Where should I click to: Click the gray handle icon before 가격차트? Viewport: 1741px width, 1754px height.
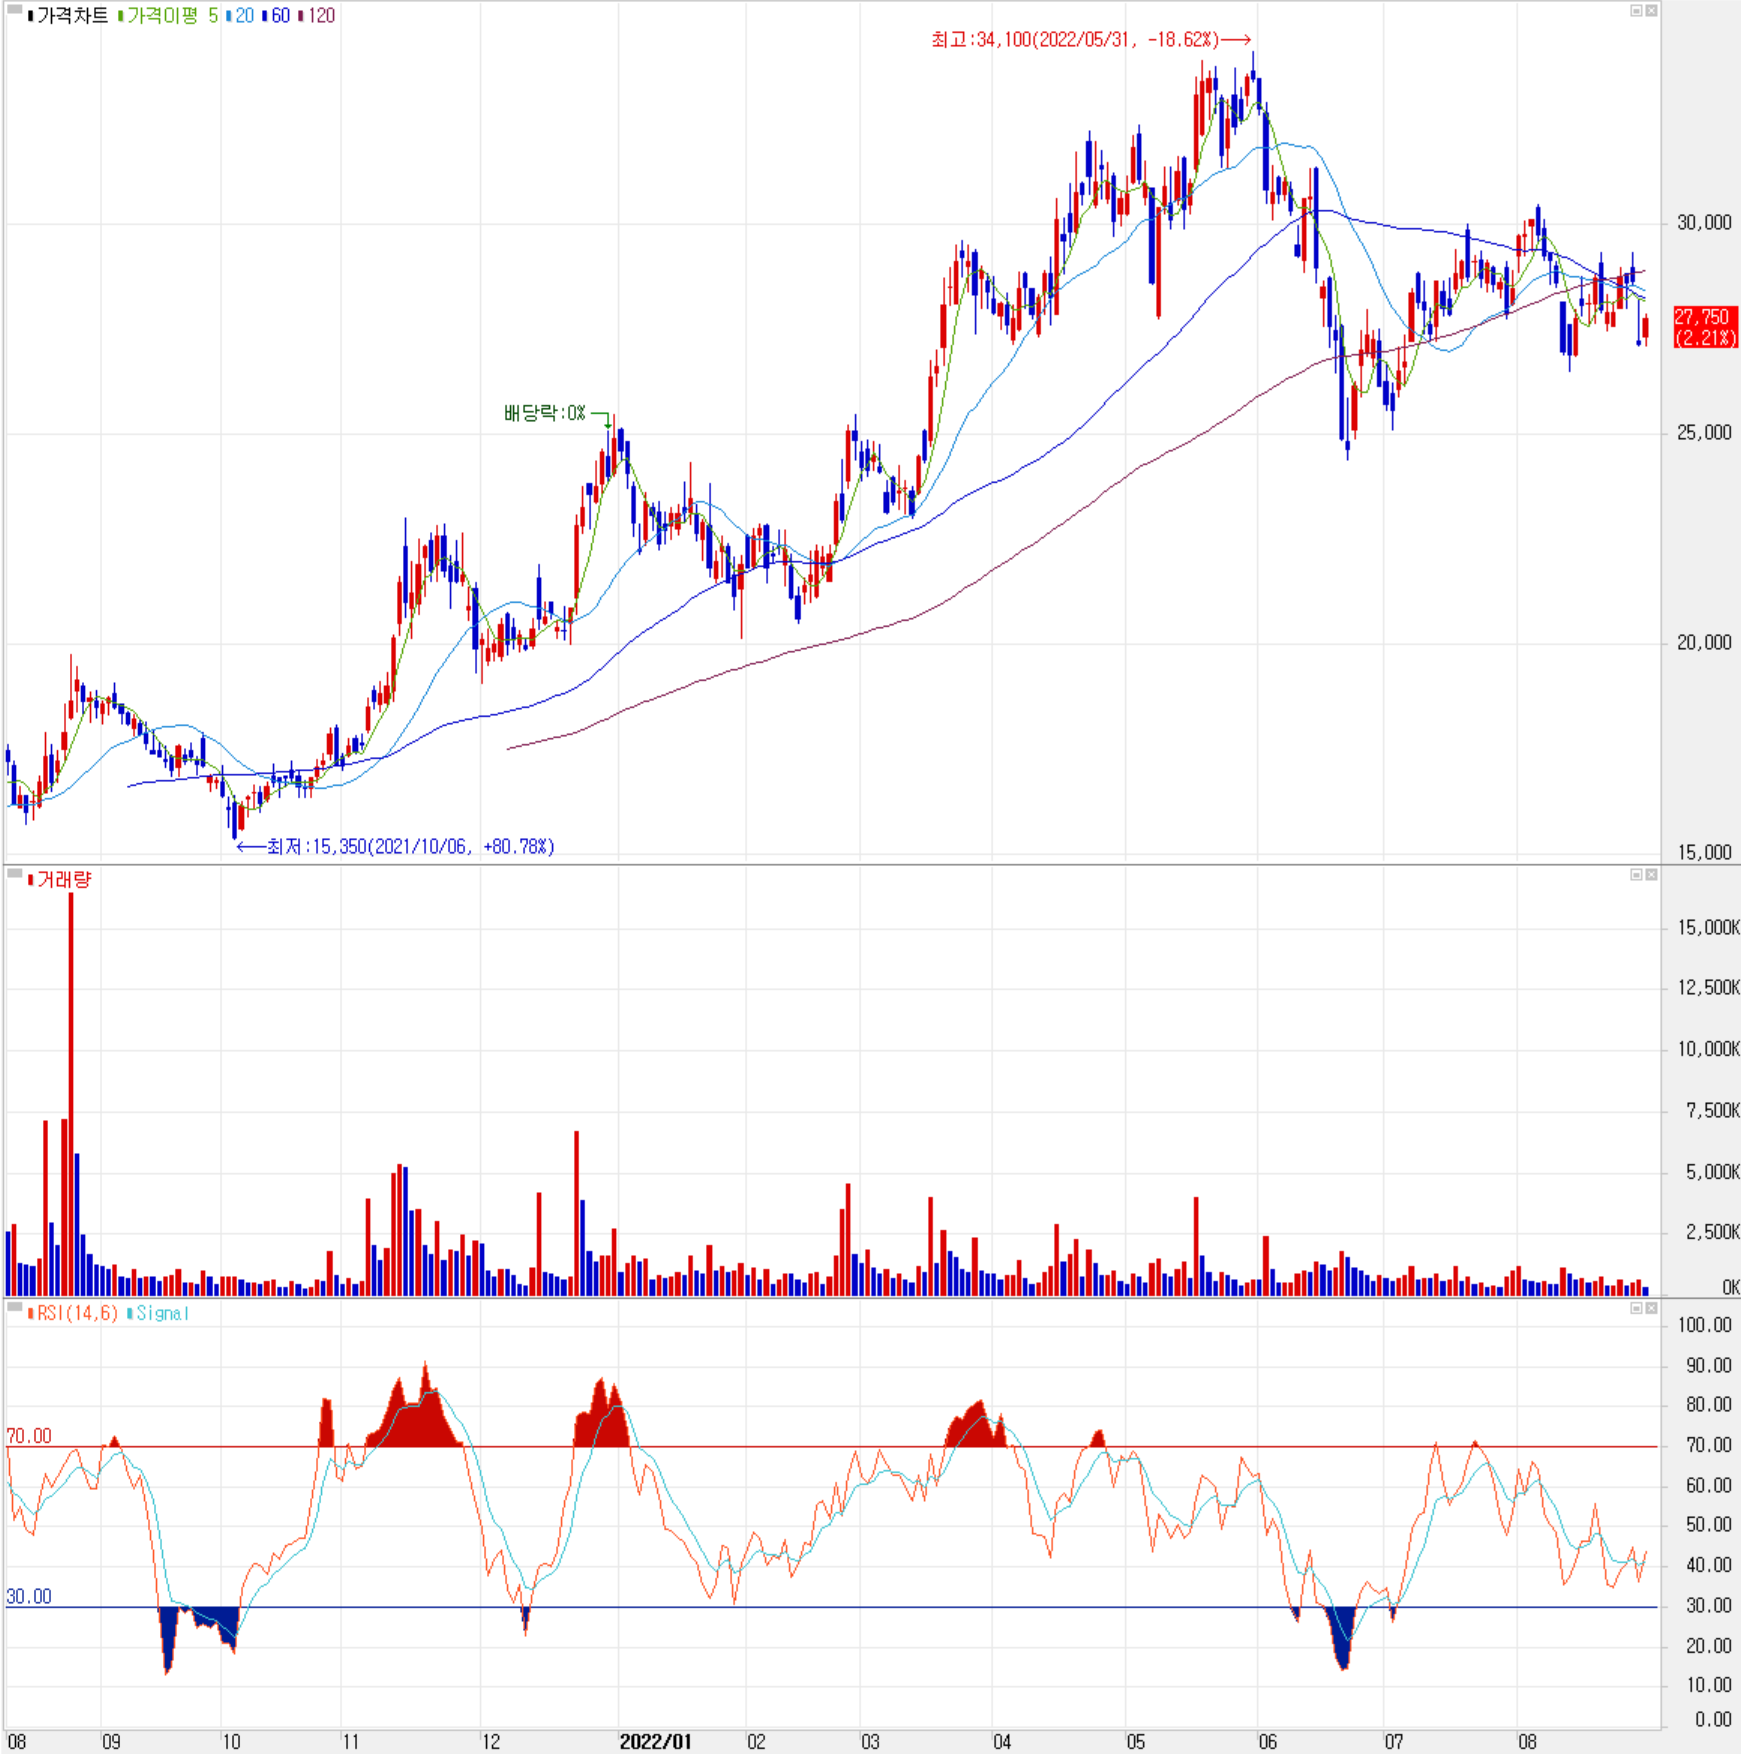point(15,10)
